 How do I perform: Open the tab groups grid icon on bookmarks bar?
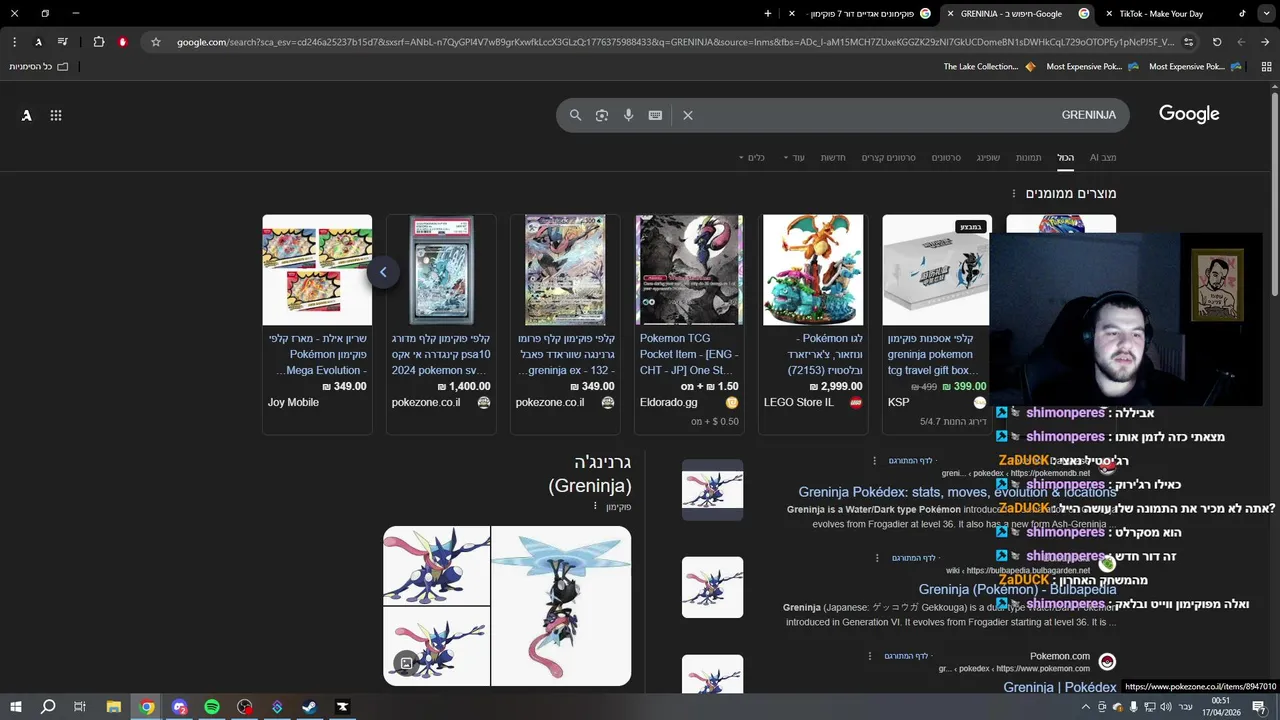click(1265, 66)
